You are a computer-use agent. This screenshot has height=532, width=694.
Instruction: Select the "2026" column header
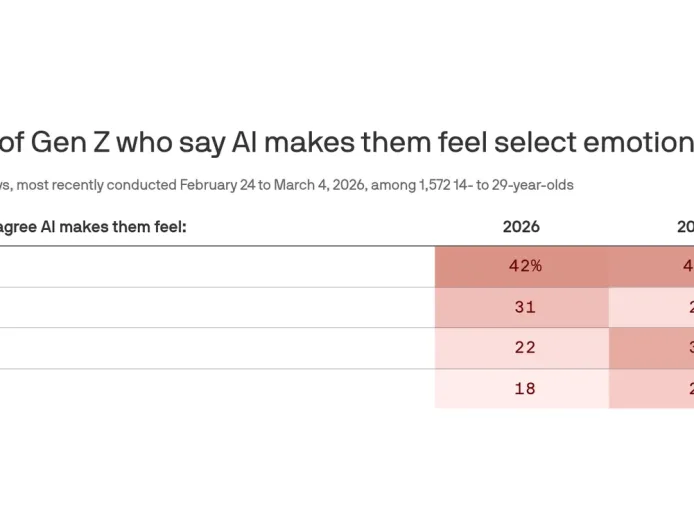[x=521, y=227]
